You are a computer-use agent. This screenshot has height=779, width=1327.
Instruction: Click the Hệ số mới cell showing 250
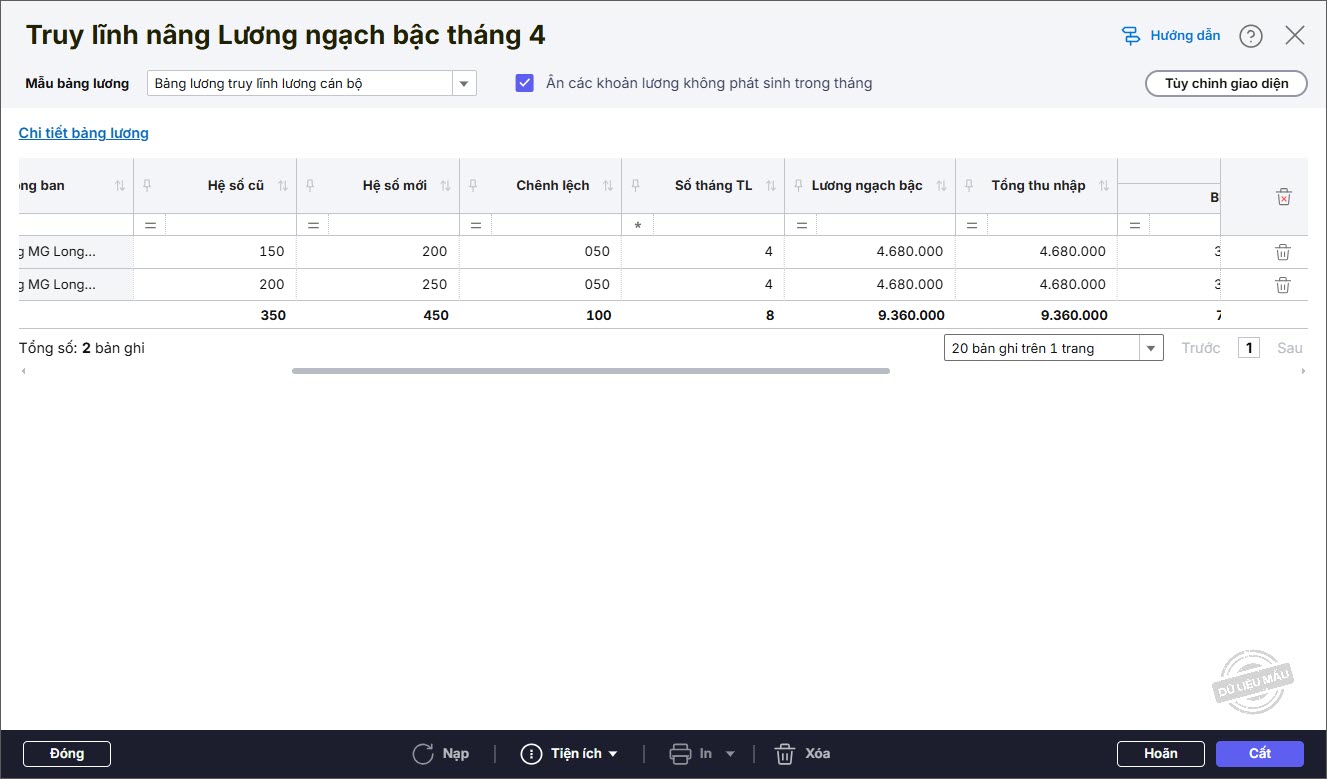tap(378, 285)
